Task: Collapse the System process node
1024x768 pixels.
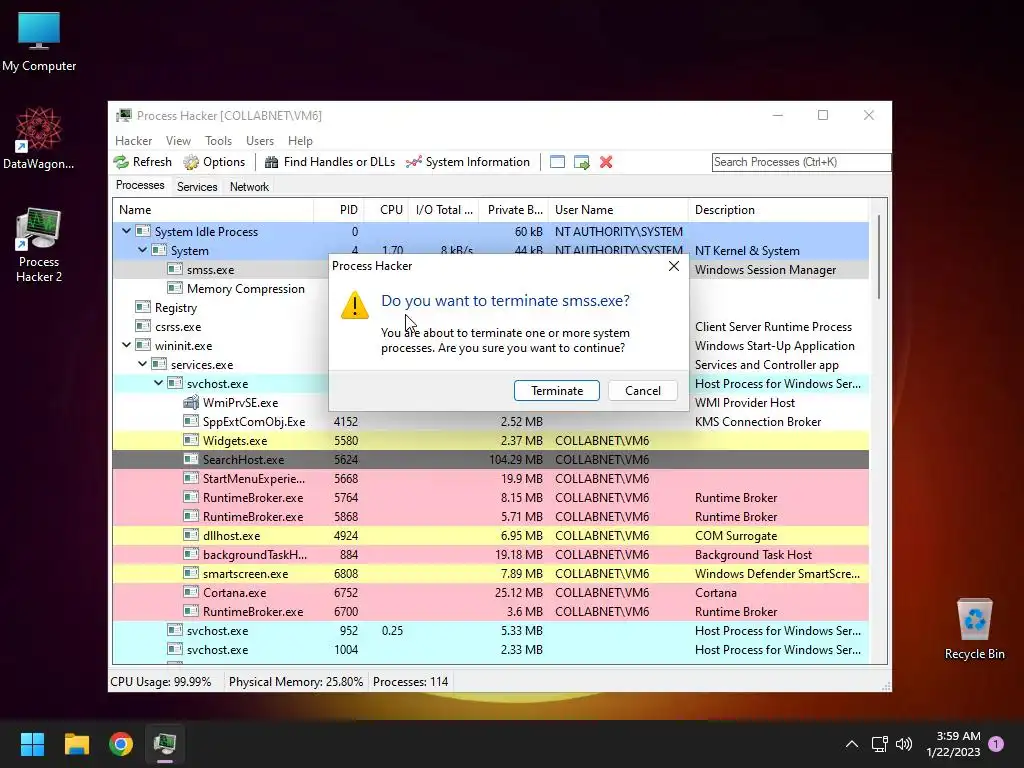Action: click(x=142, y=250)
